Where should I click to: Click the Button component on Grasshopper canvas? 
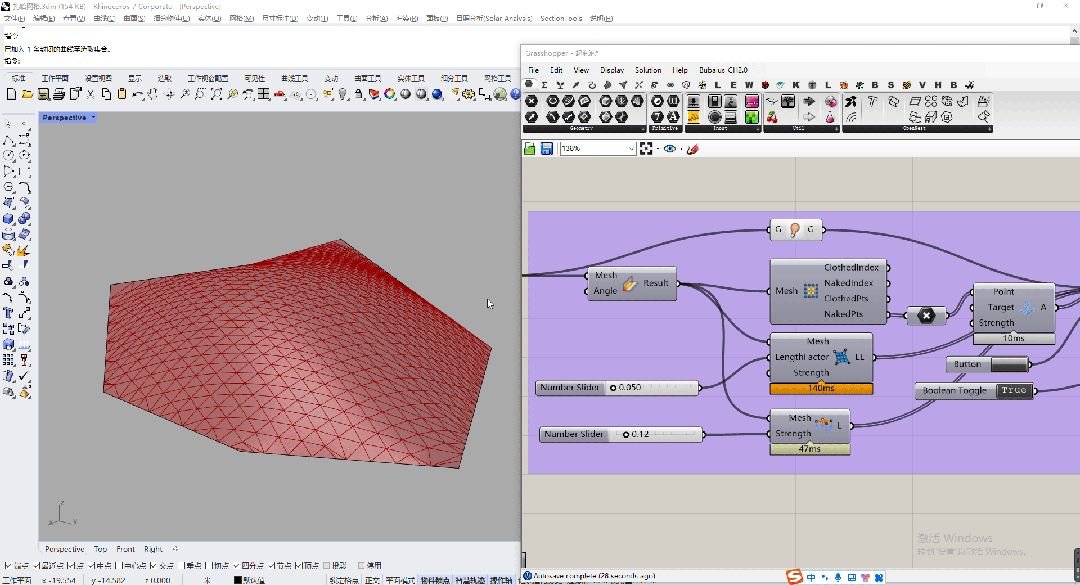click(988, 365)
